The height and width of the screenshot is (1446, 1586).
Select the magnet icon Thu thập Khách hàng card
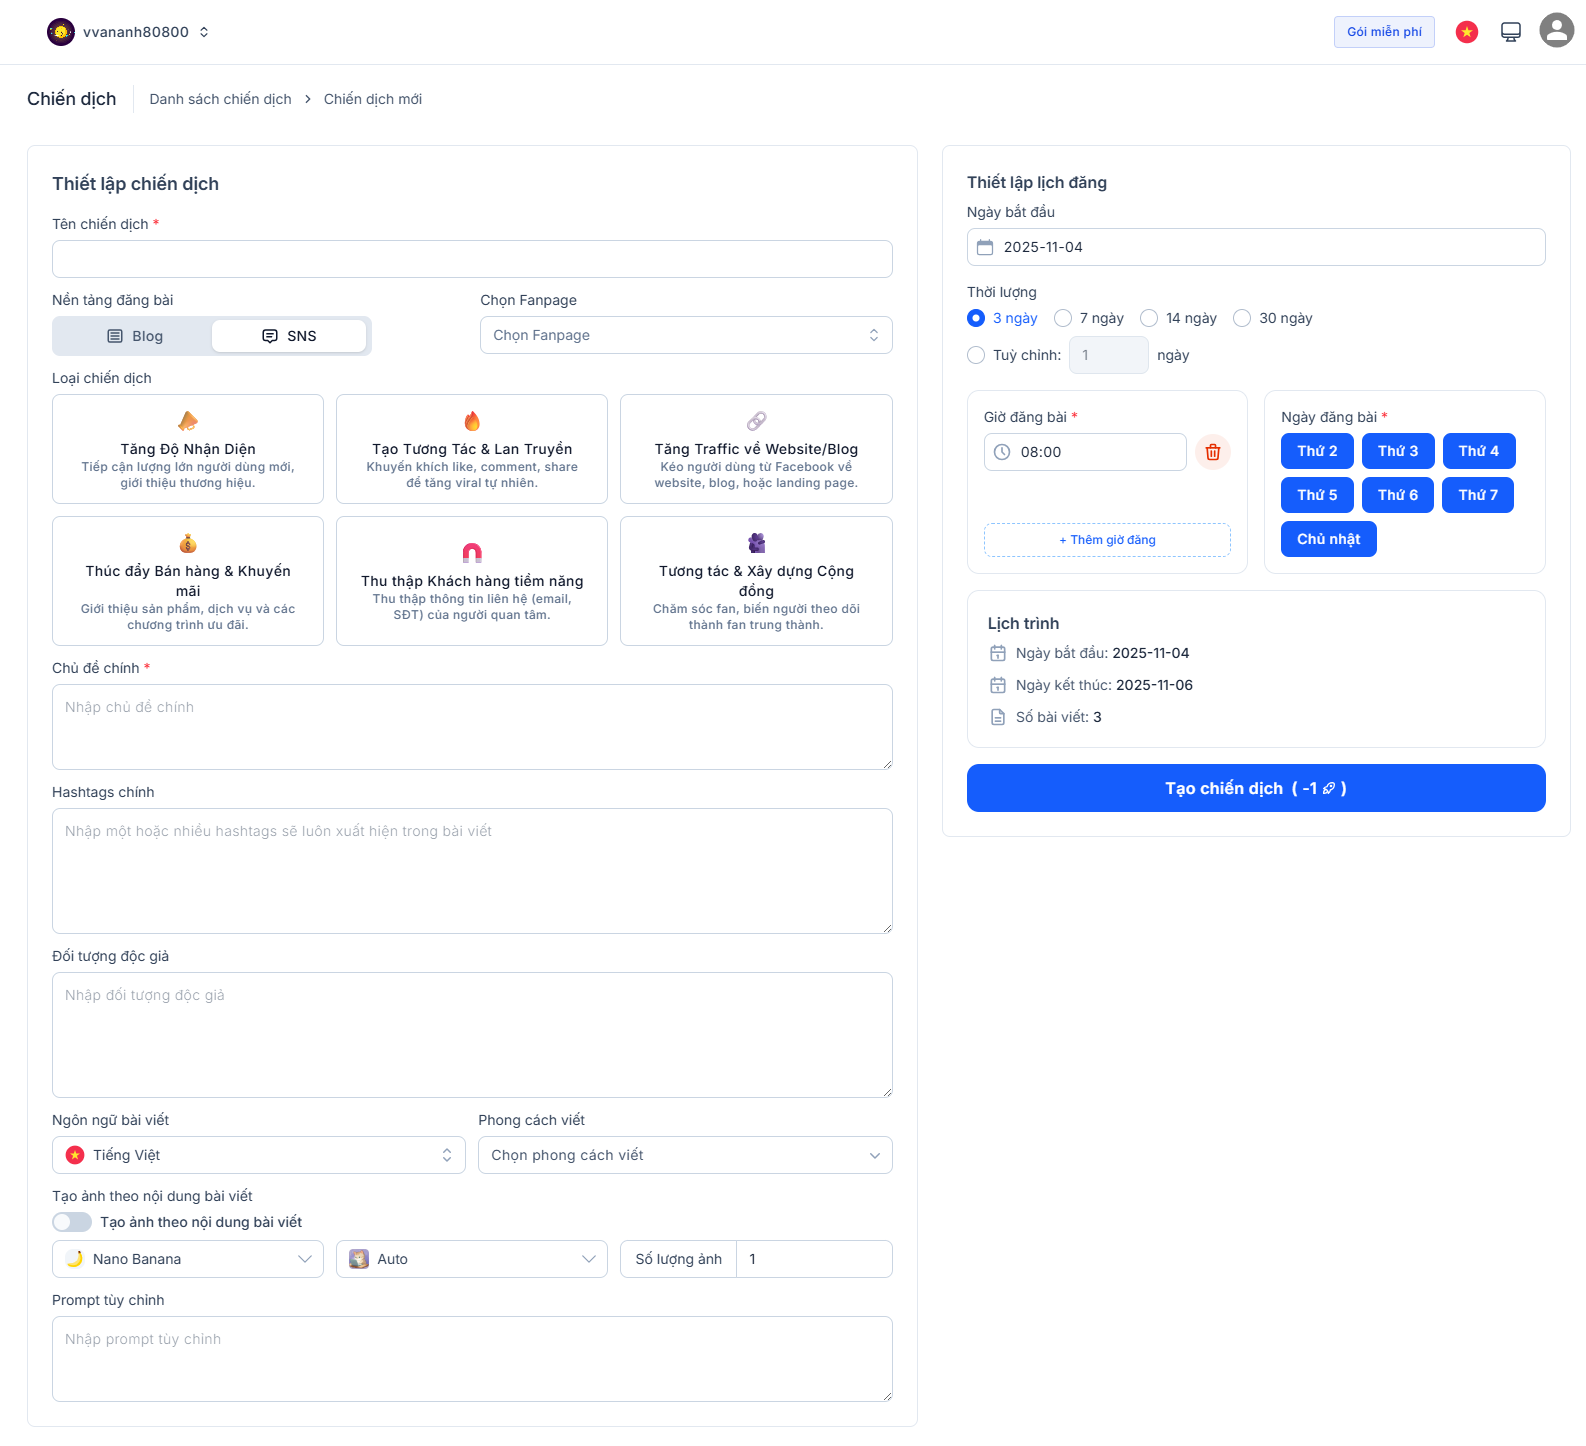tap(472, 581)
